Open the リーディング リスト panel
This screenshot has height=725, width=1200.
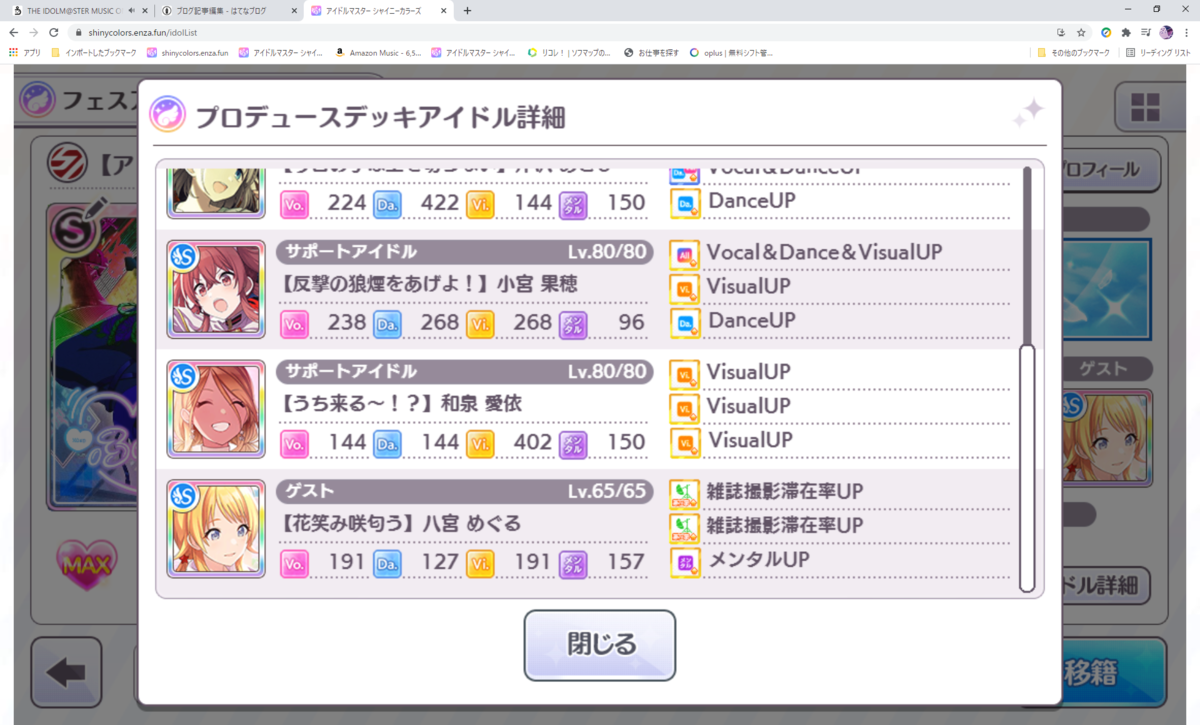pos(1158,52)
